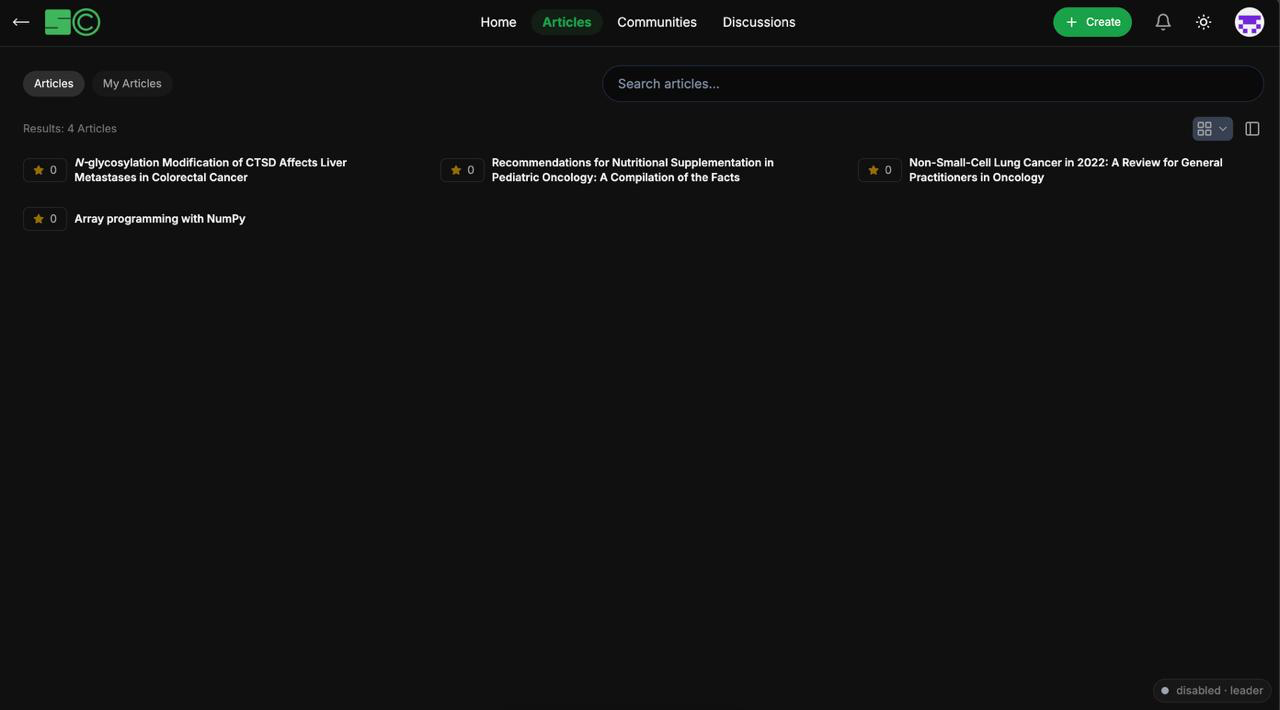This screenshot has width=1280, height=710.
Task: Star the Nutritional Supplementation article
Action: click(462, 170)
